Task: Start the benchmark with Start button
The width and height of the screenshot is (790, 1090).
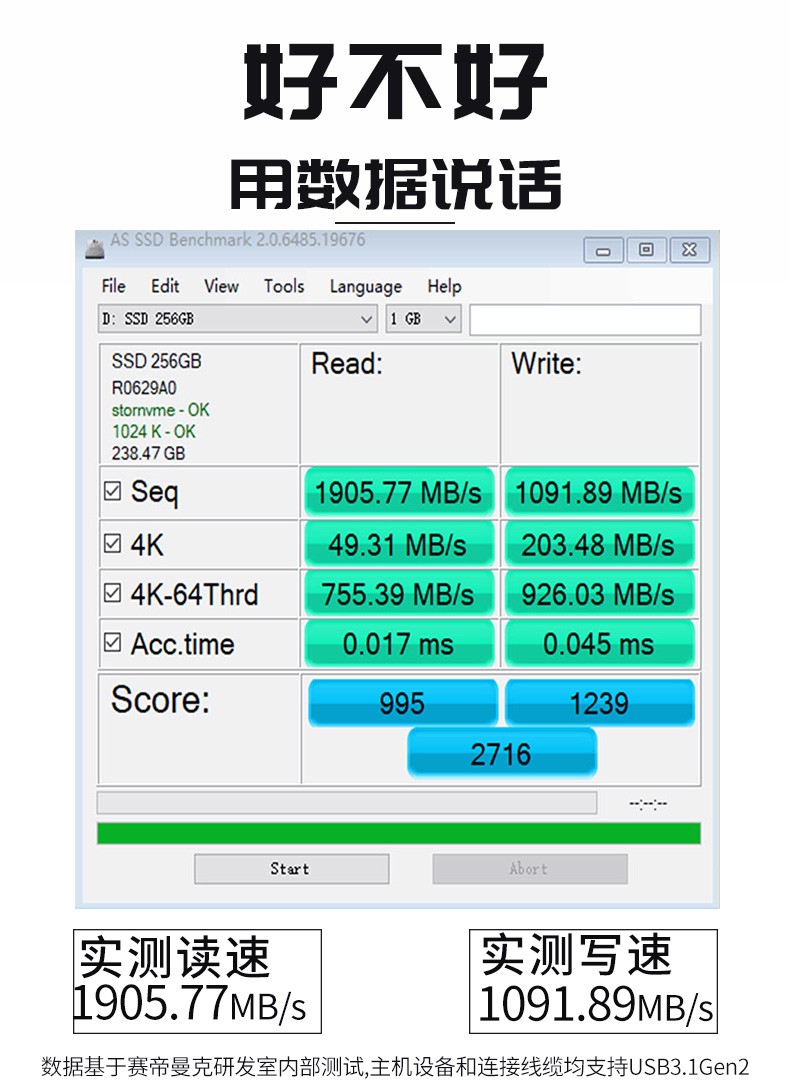Action: 291,869
